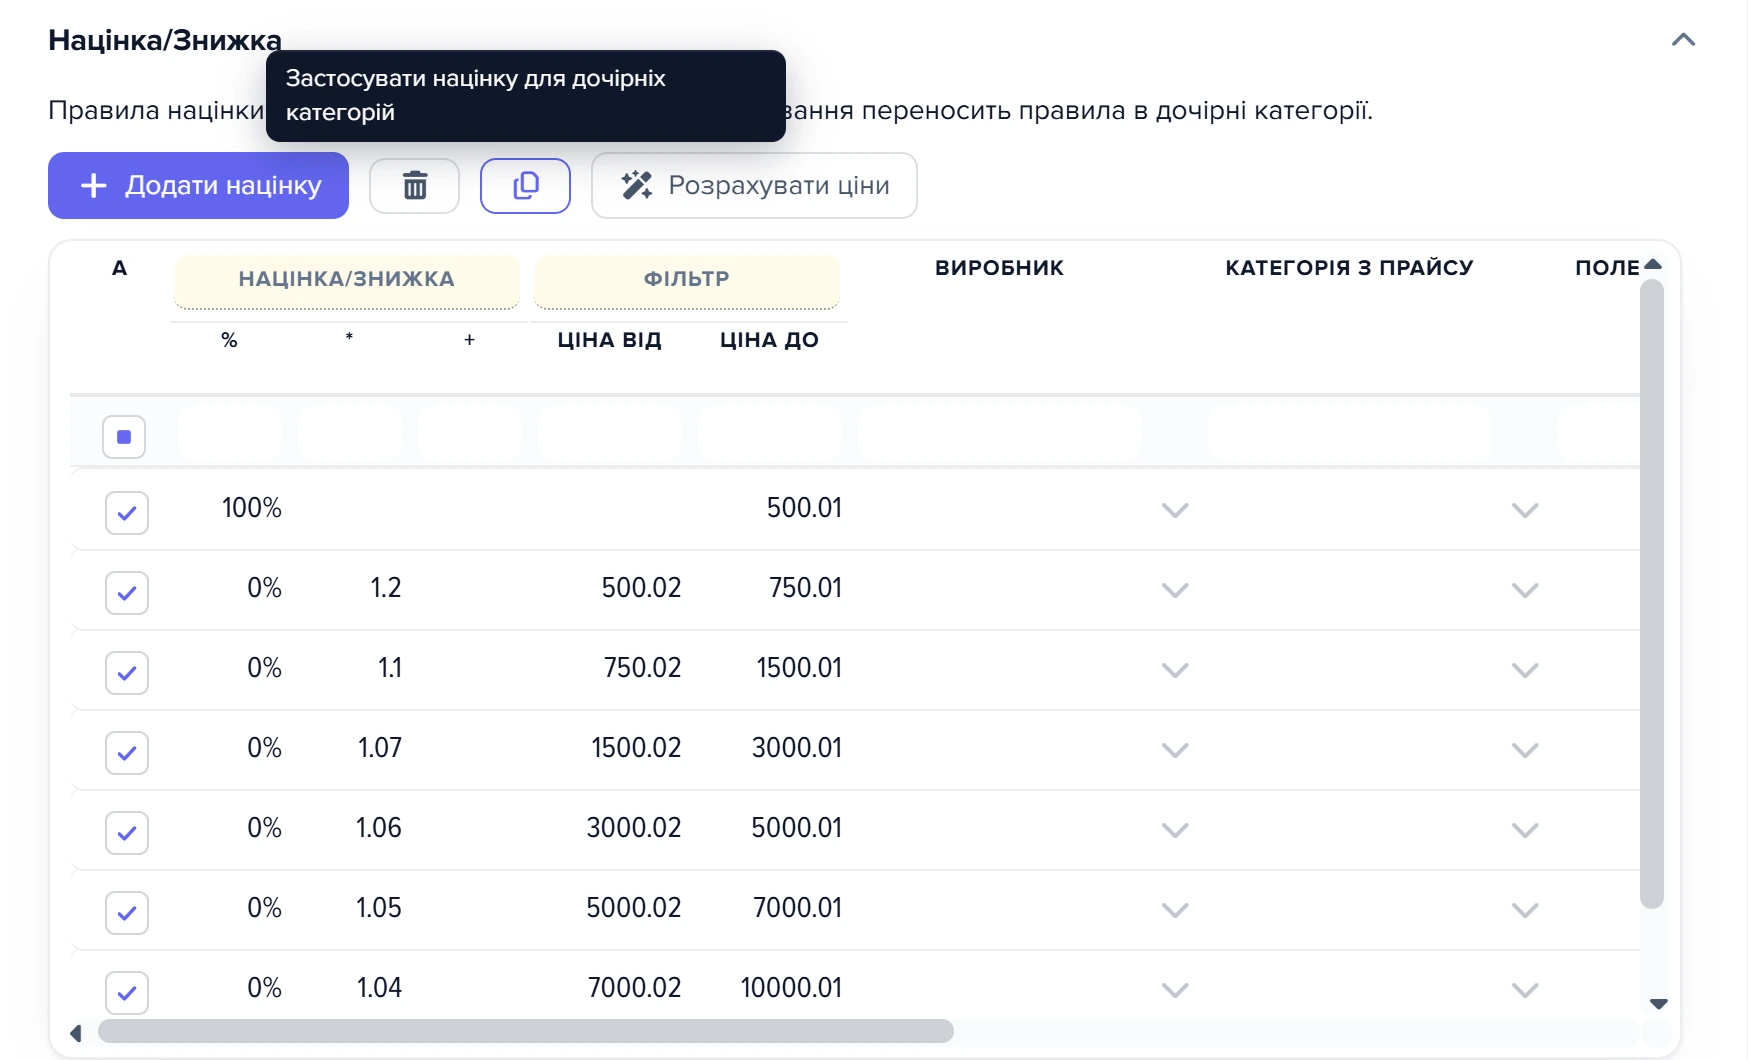The image size is (1748, 1060).
Task: Click the 1500.02 price-from cell
Action: coord(636,748)
